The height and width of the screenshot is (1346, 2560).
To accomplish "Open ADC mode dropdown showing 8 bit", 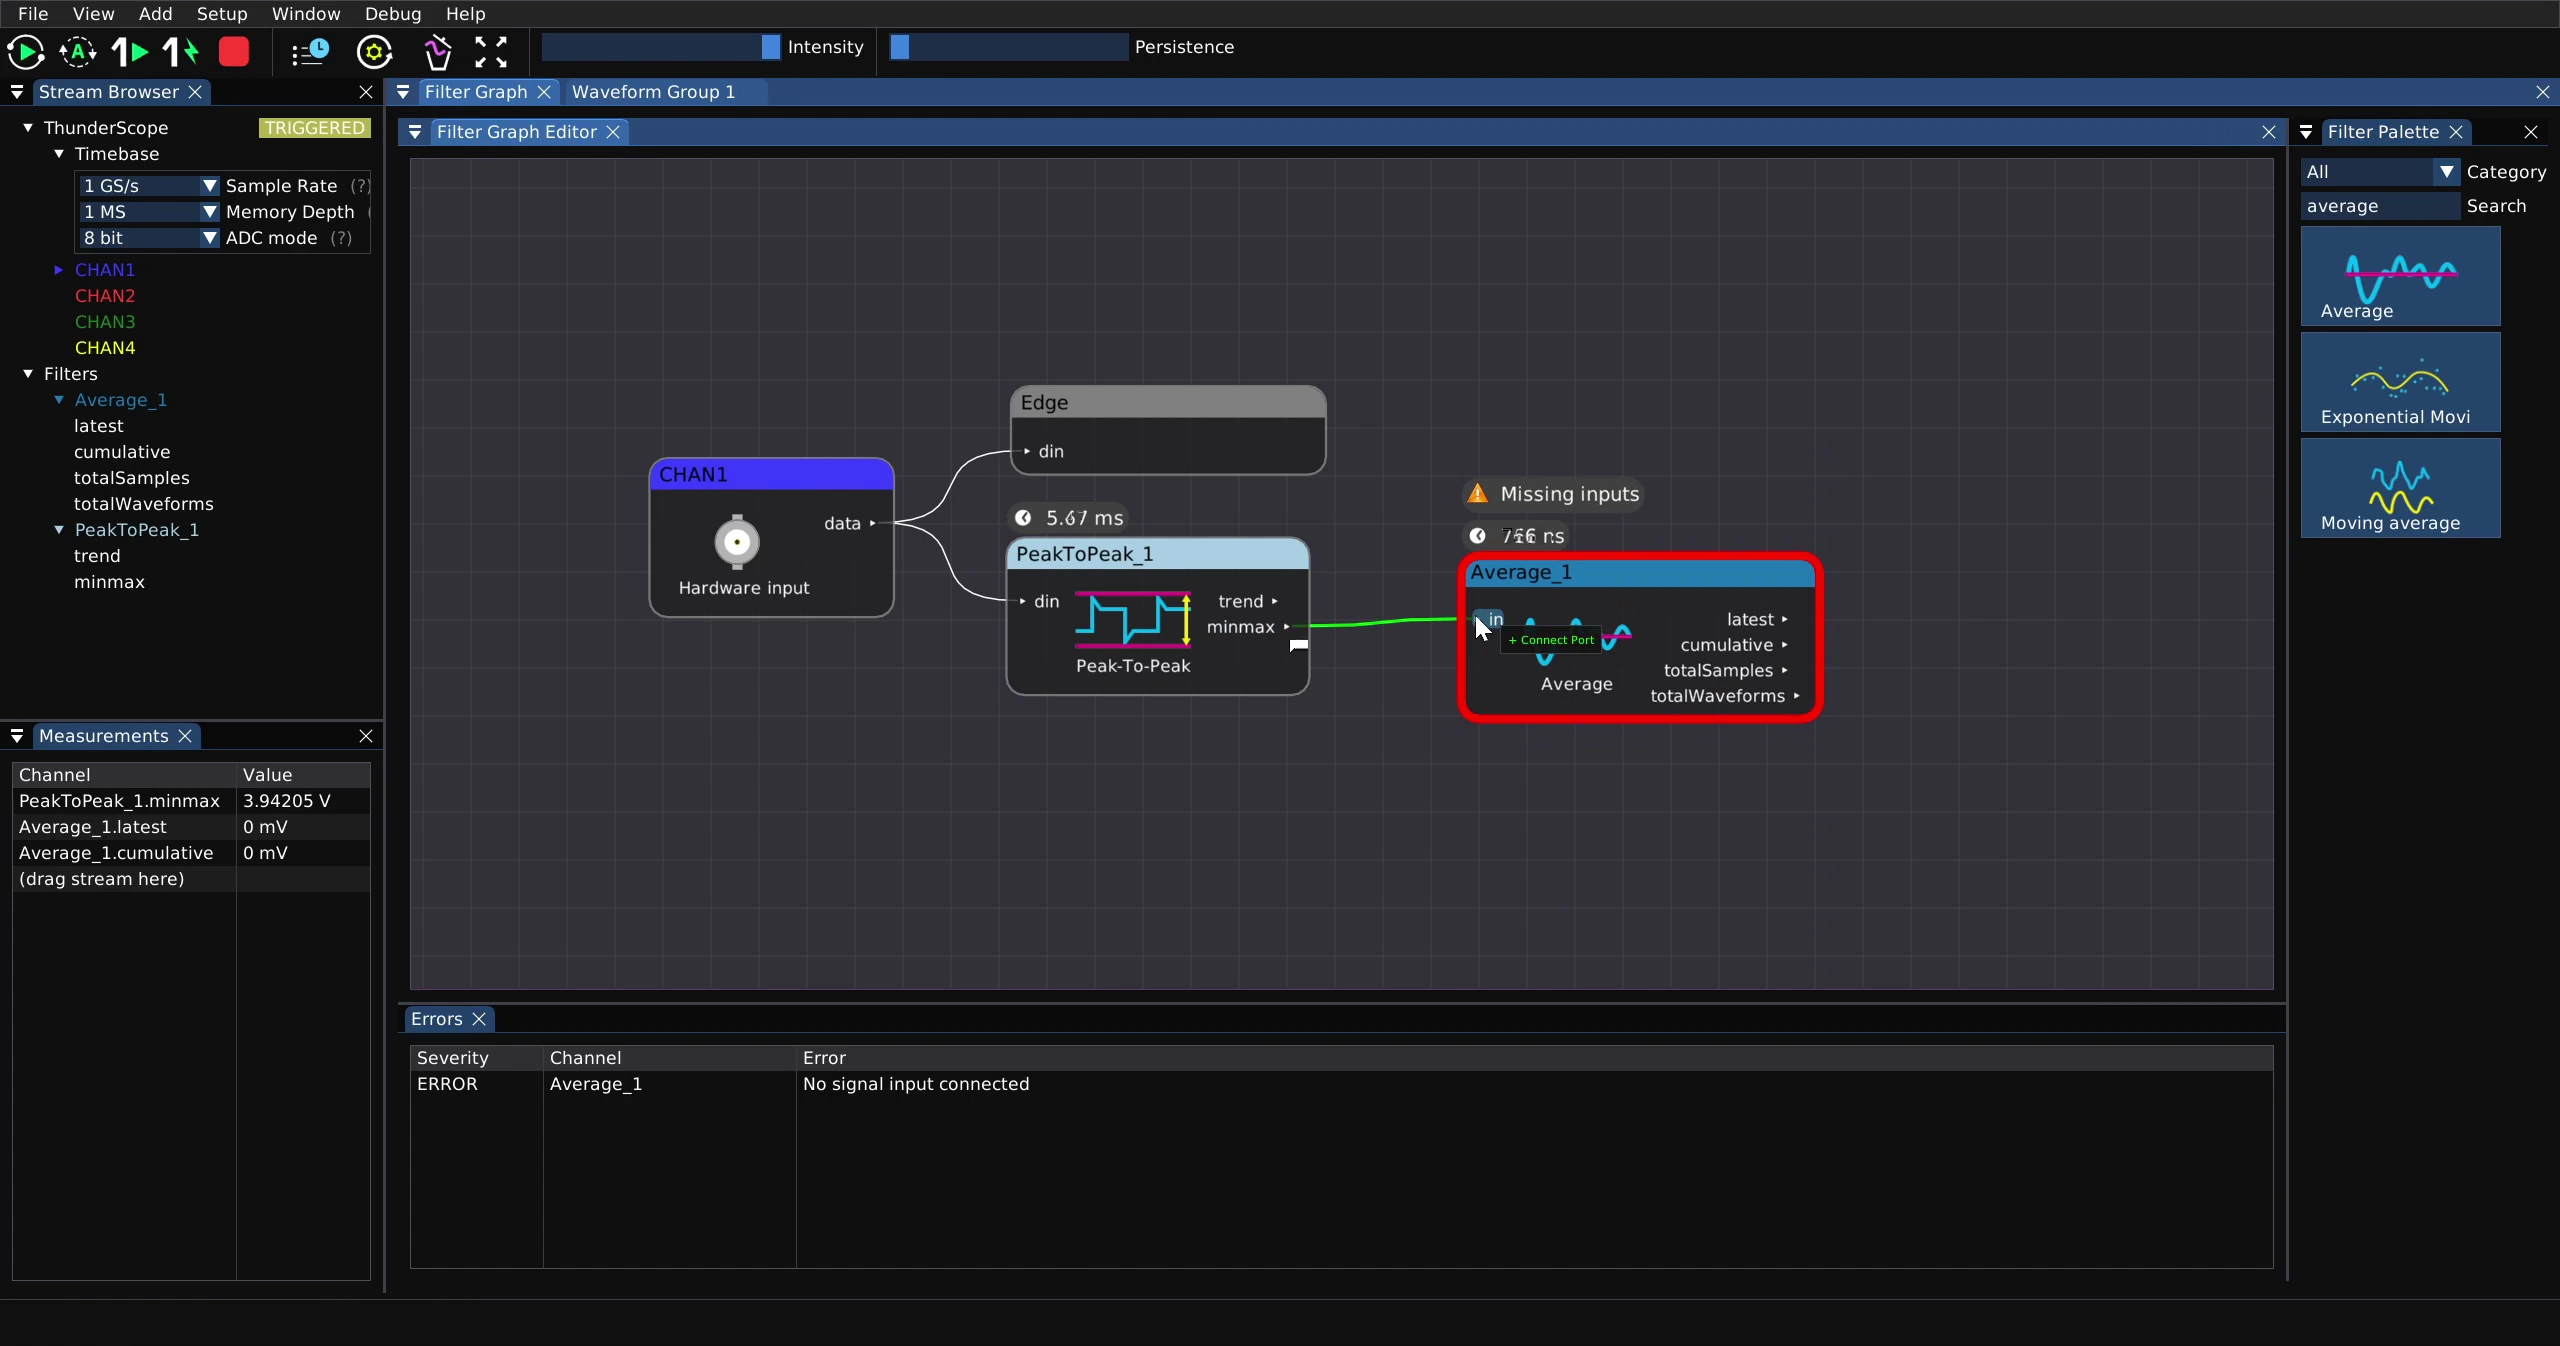I will point(148,238).
